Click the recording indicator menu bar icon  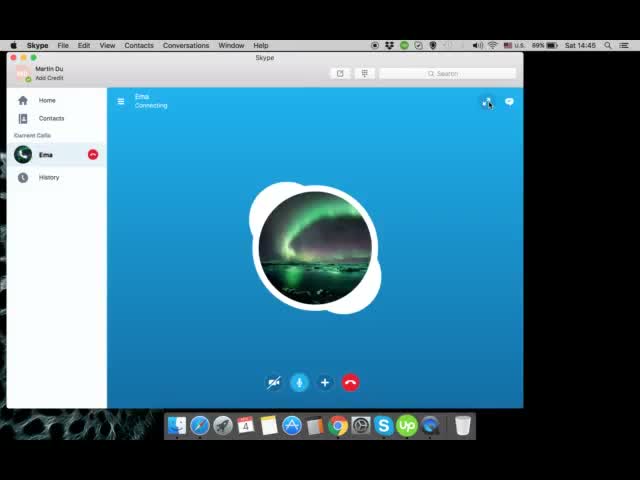coord(375,45)
